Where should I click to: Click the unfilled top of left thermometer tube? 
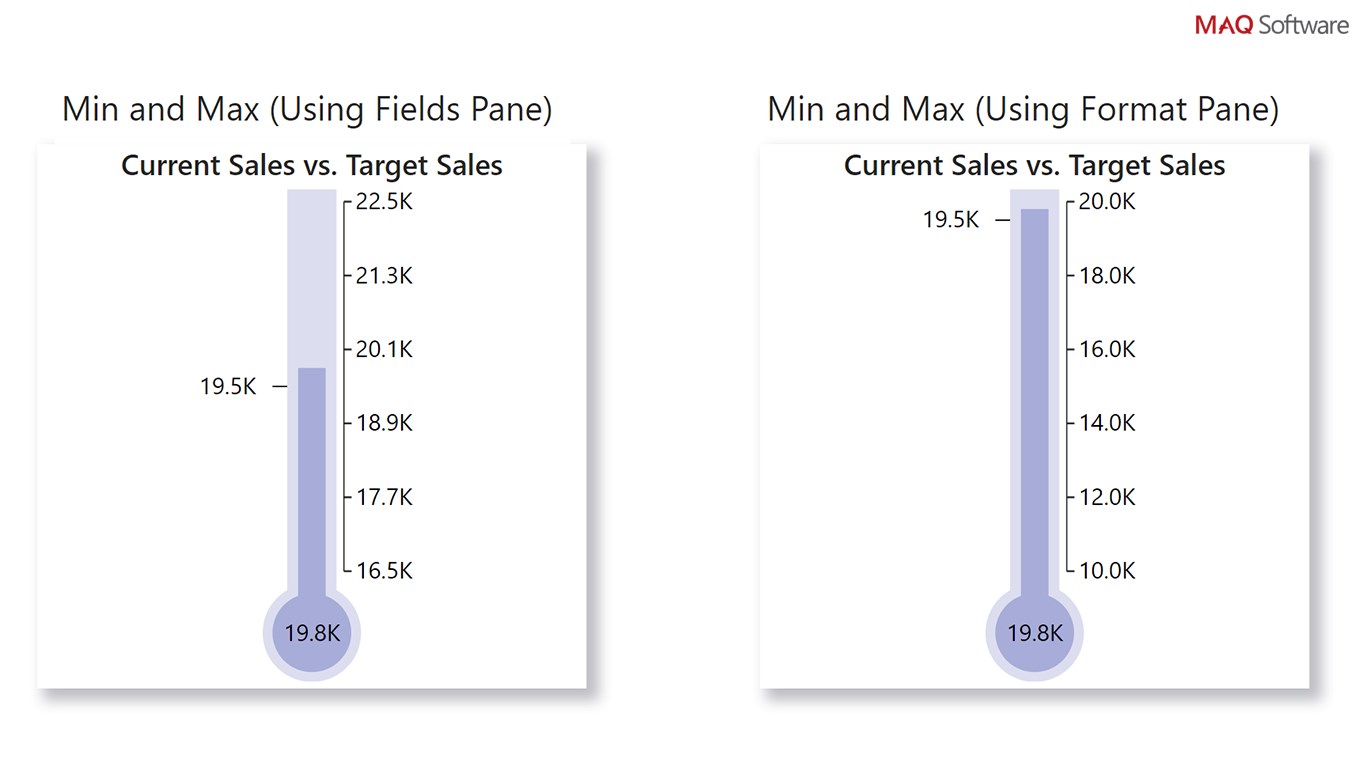click(312, 280)
